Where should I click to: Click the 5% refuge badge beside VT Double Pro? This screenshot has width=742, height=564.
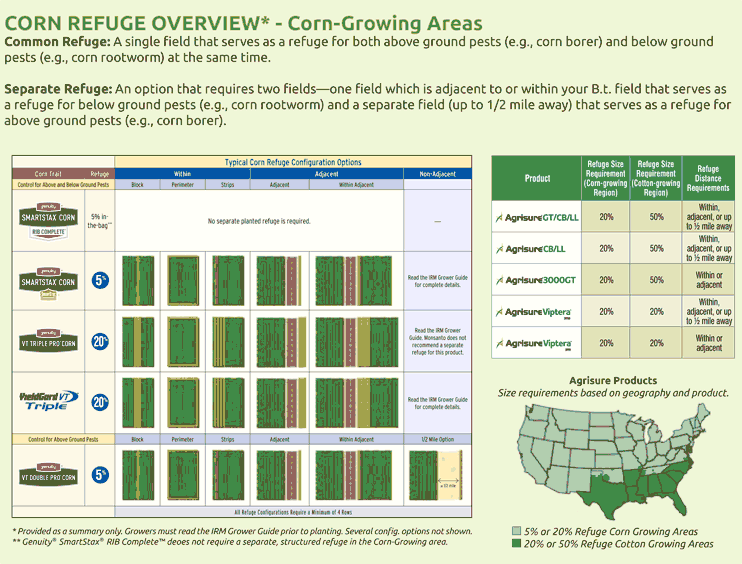tap(100, 474)
